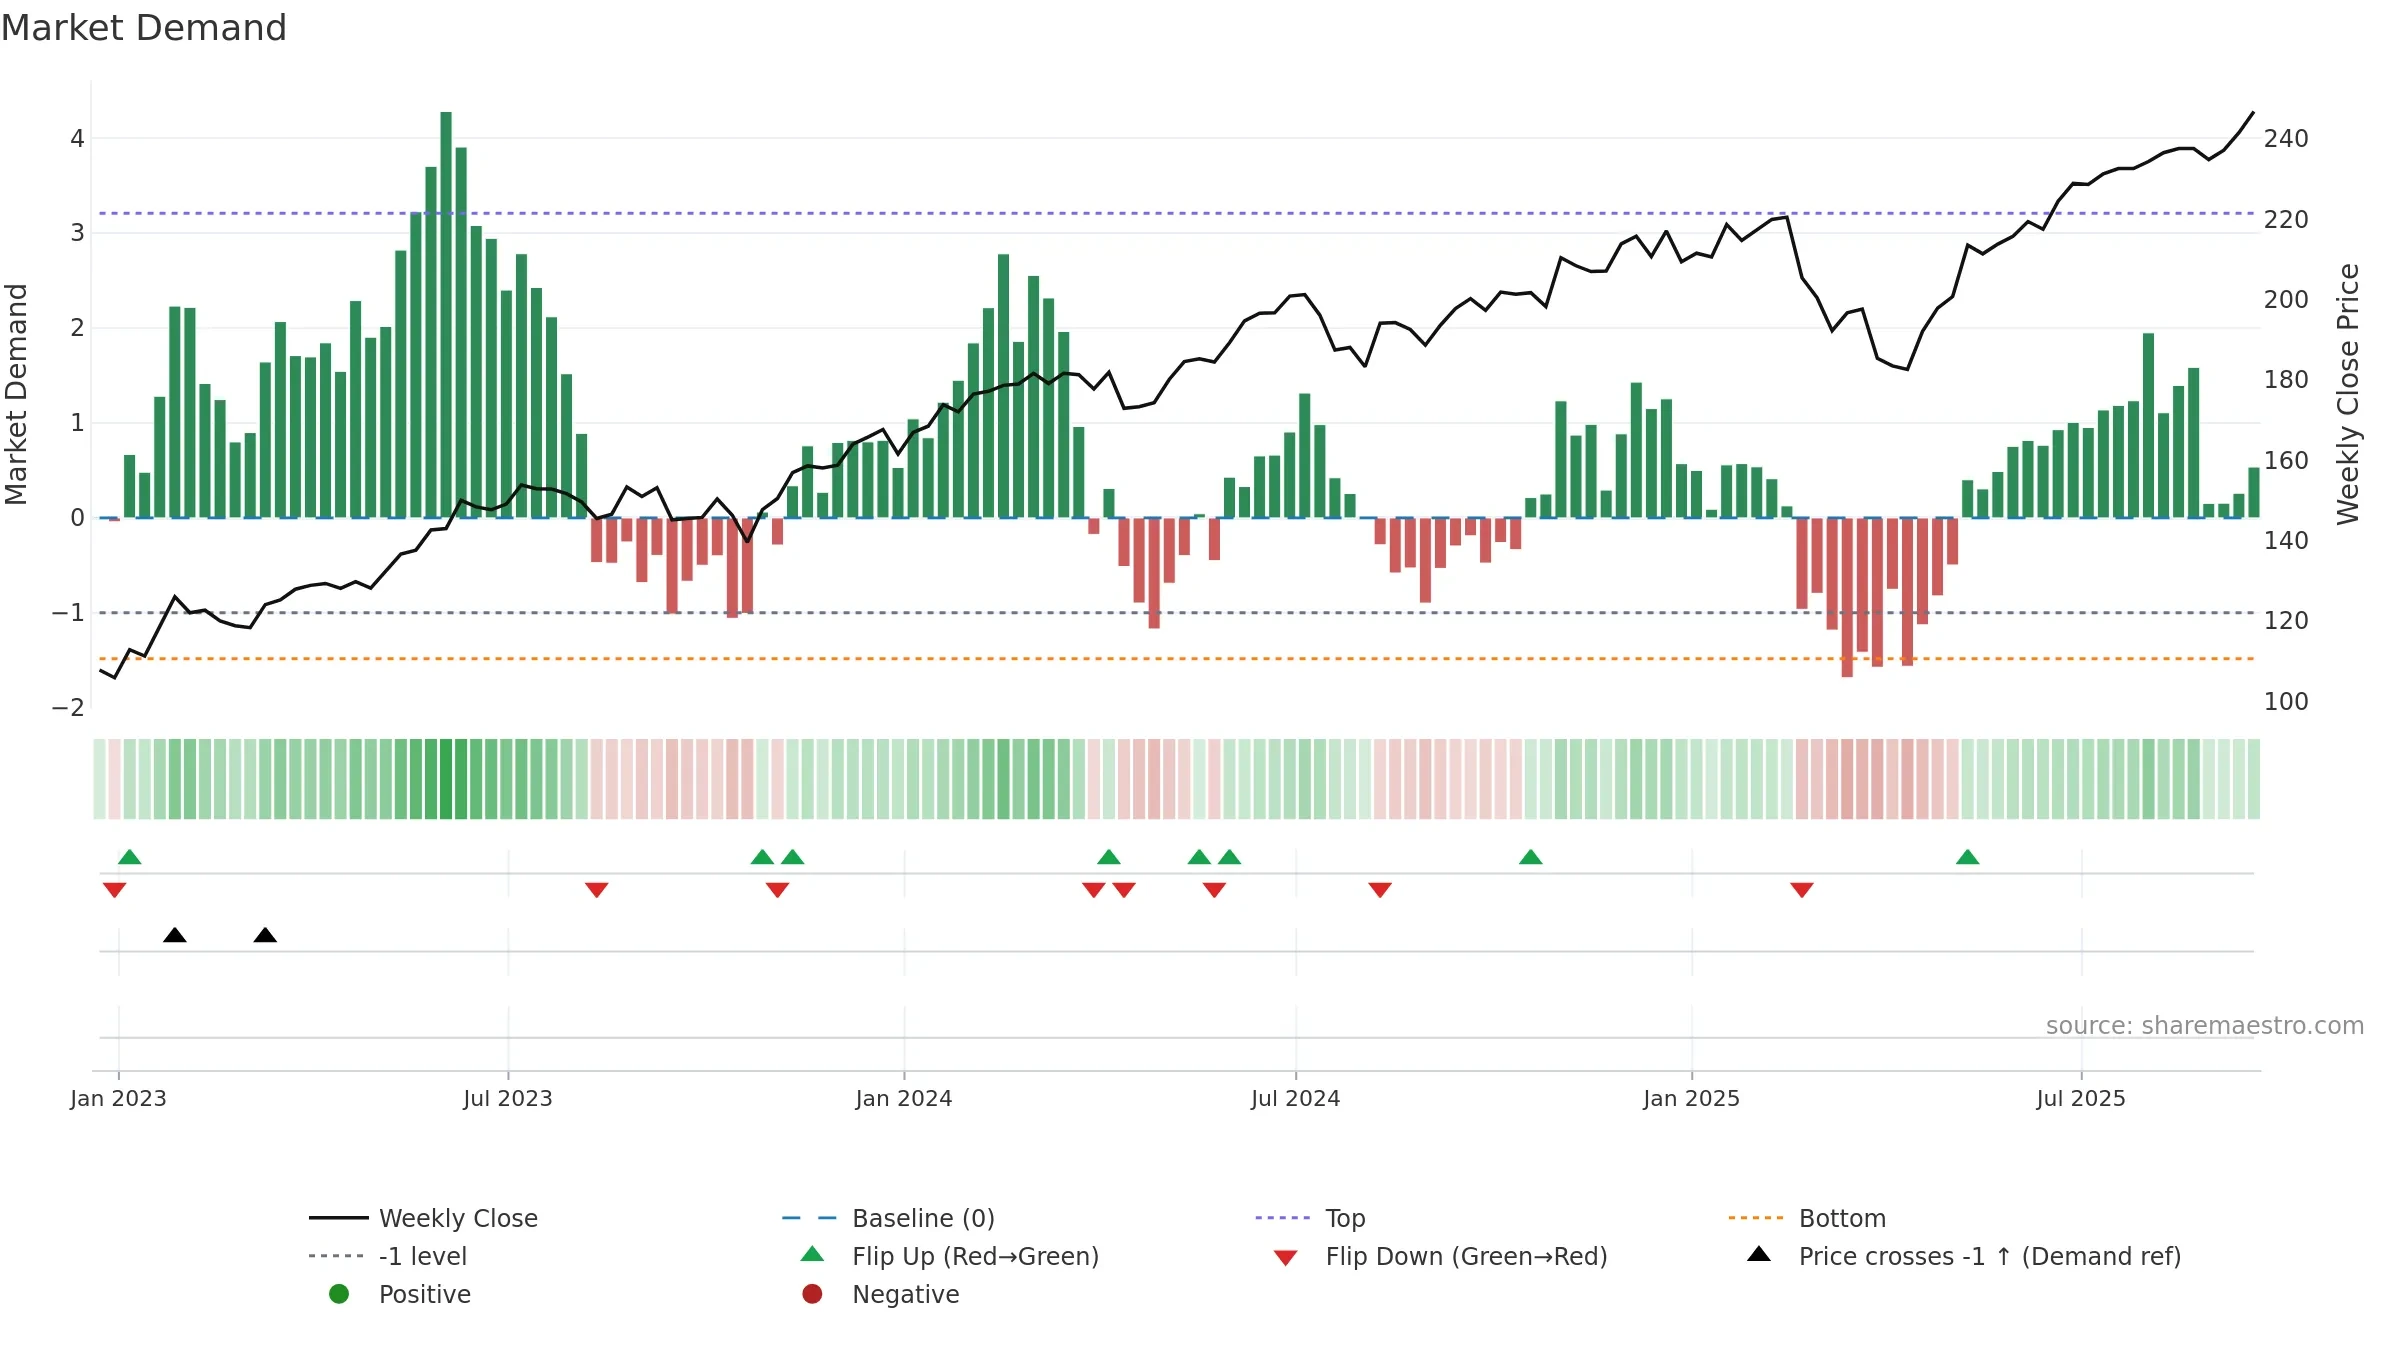Screen dimensions: 2400x1350
Task: Click the Positive legend label
Action: (x=424, y=1294)
